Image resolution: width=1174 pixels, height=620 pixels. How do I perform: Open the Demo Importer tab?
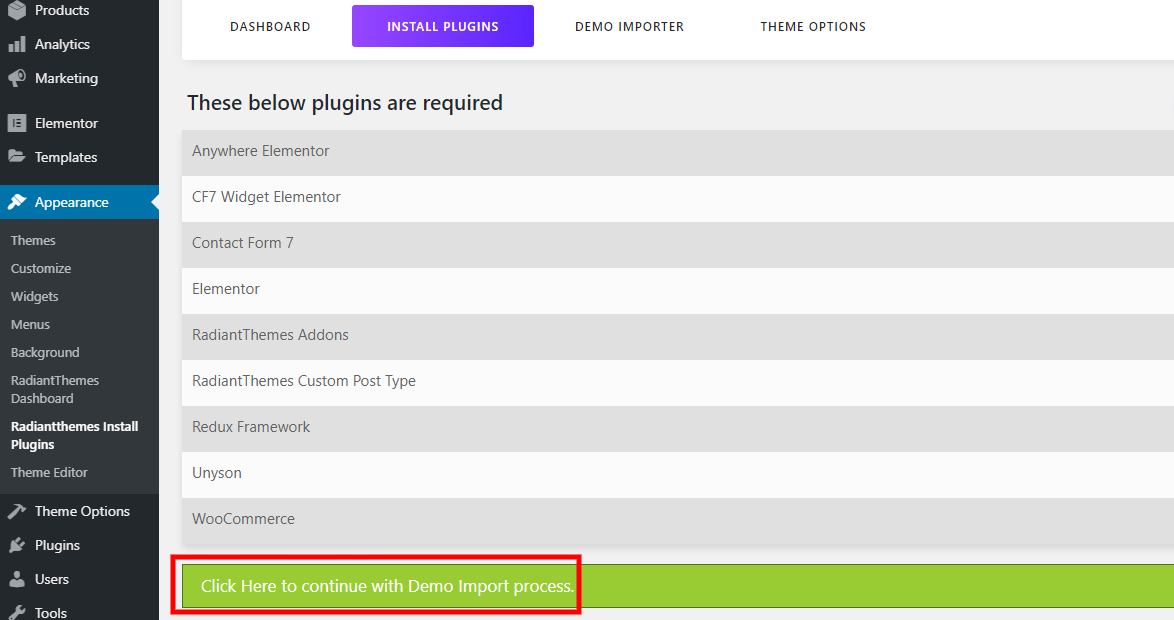(x=629, y=27)
